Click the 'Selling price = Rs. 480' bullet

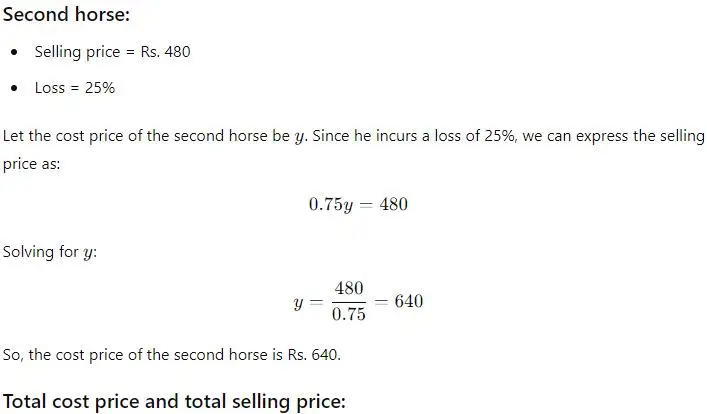tap(112, 52)
